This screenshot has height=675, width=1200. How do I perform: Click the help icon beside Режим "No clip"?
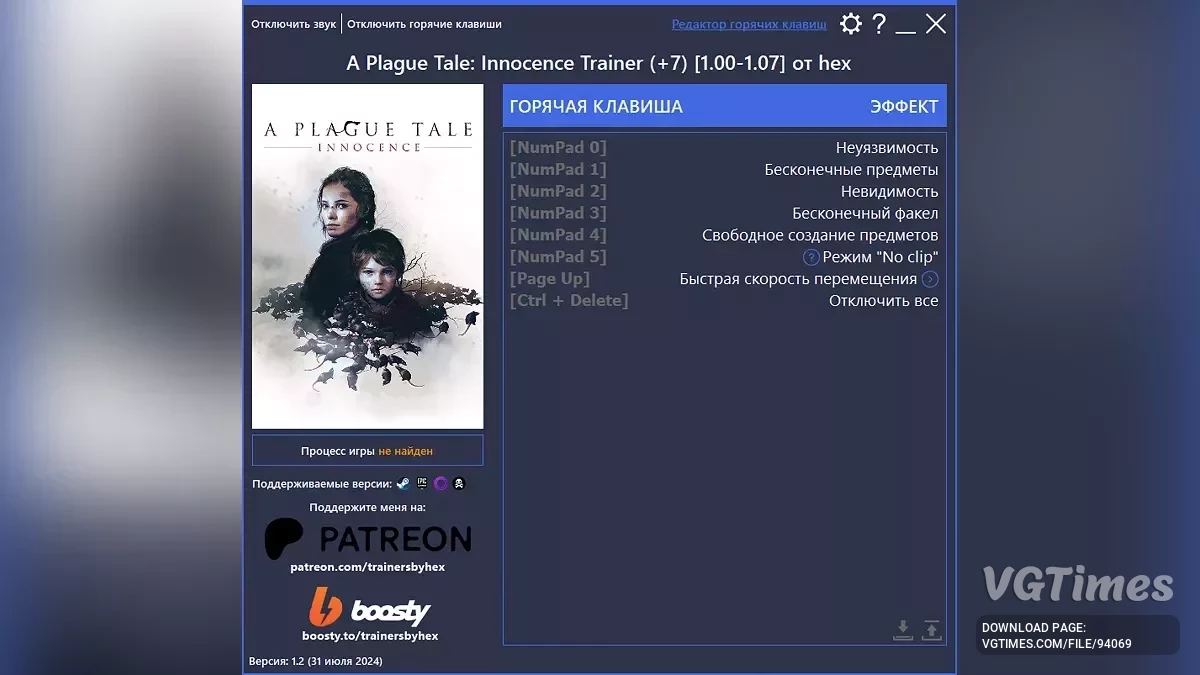(811, 257)
